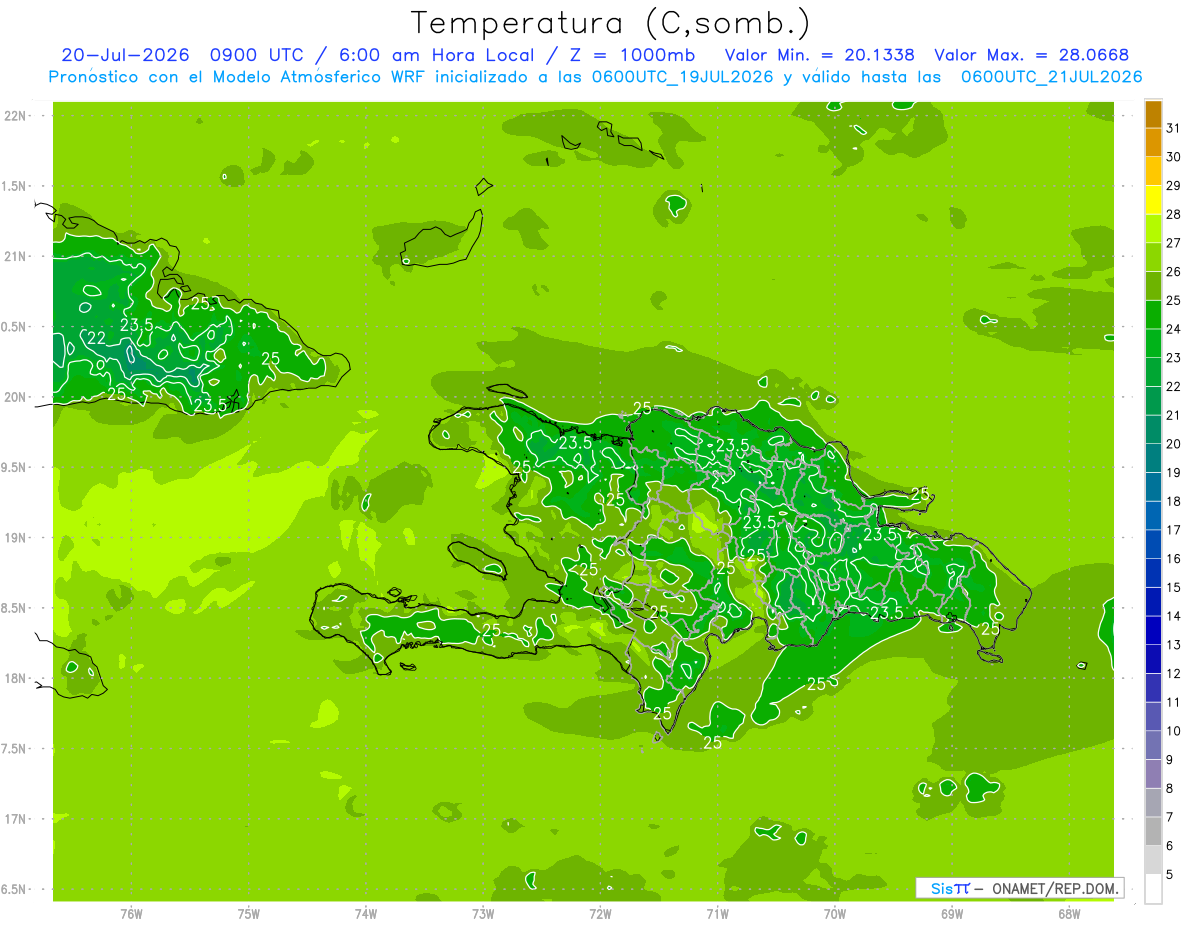This screenshot has width=1200, height=927.
Task: Click legend scale value '28'
Action: click(1173, 214)
